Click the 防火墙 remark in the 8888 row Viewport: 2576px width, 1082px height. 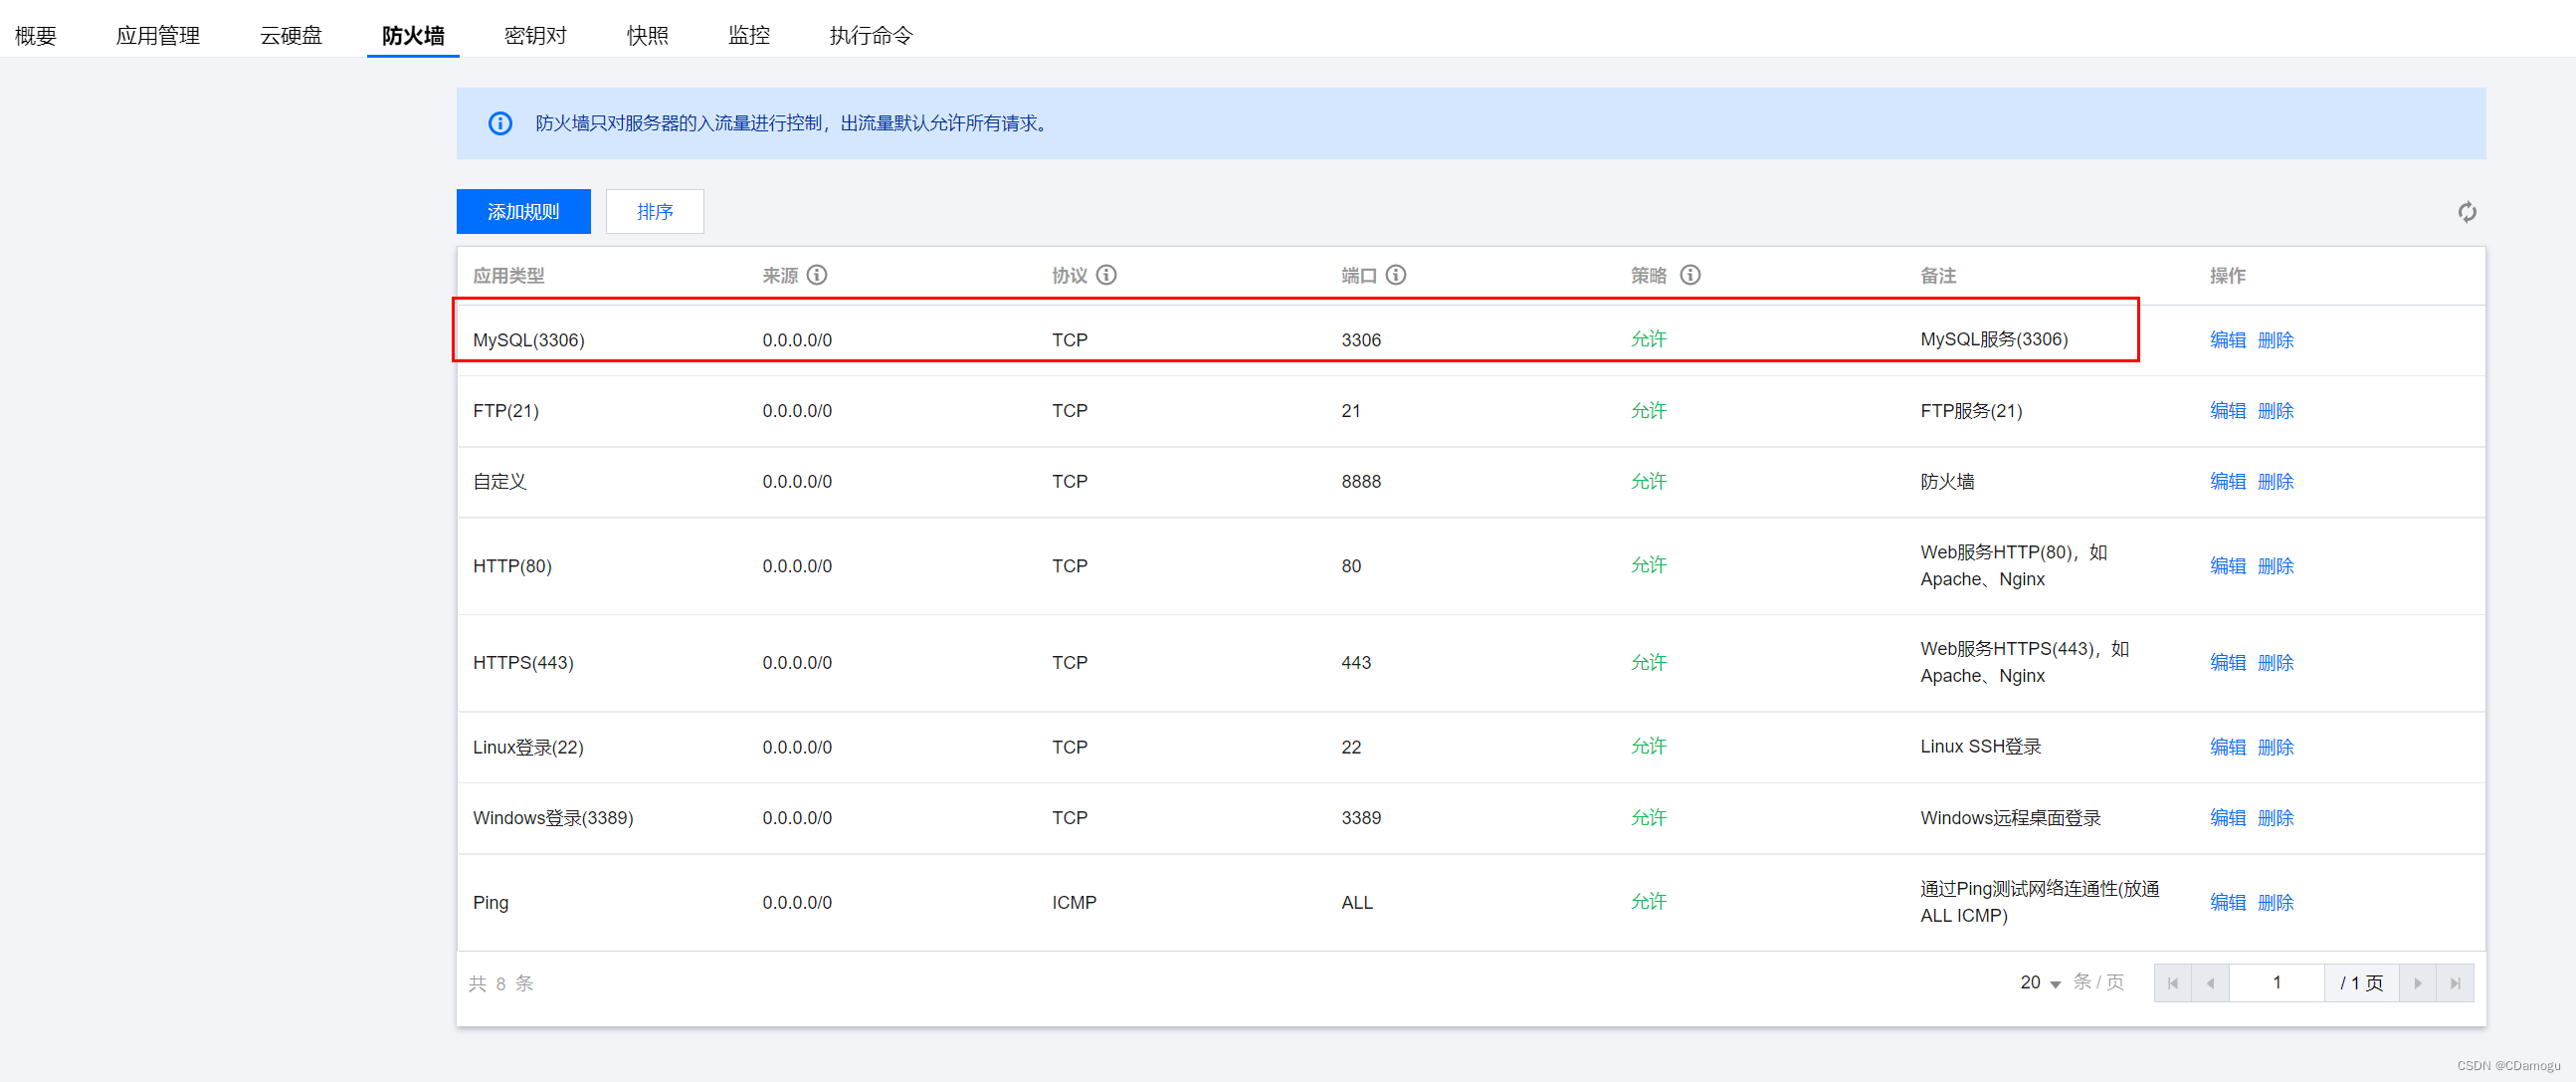click(x=1946, y=482)
